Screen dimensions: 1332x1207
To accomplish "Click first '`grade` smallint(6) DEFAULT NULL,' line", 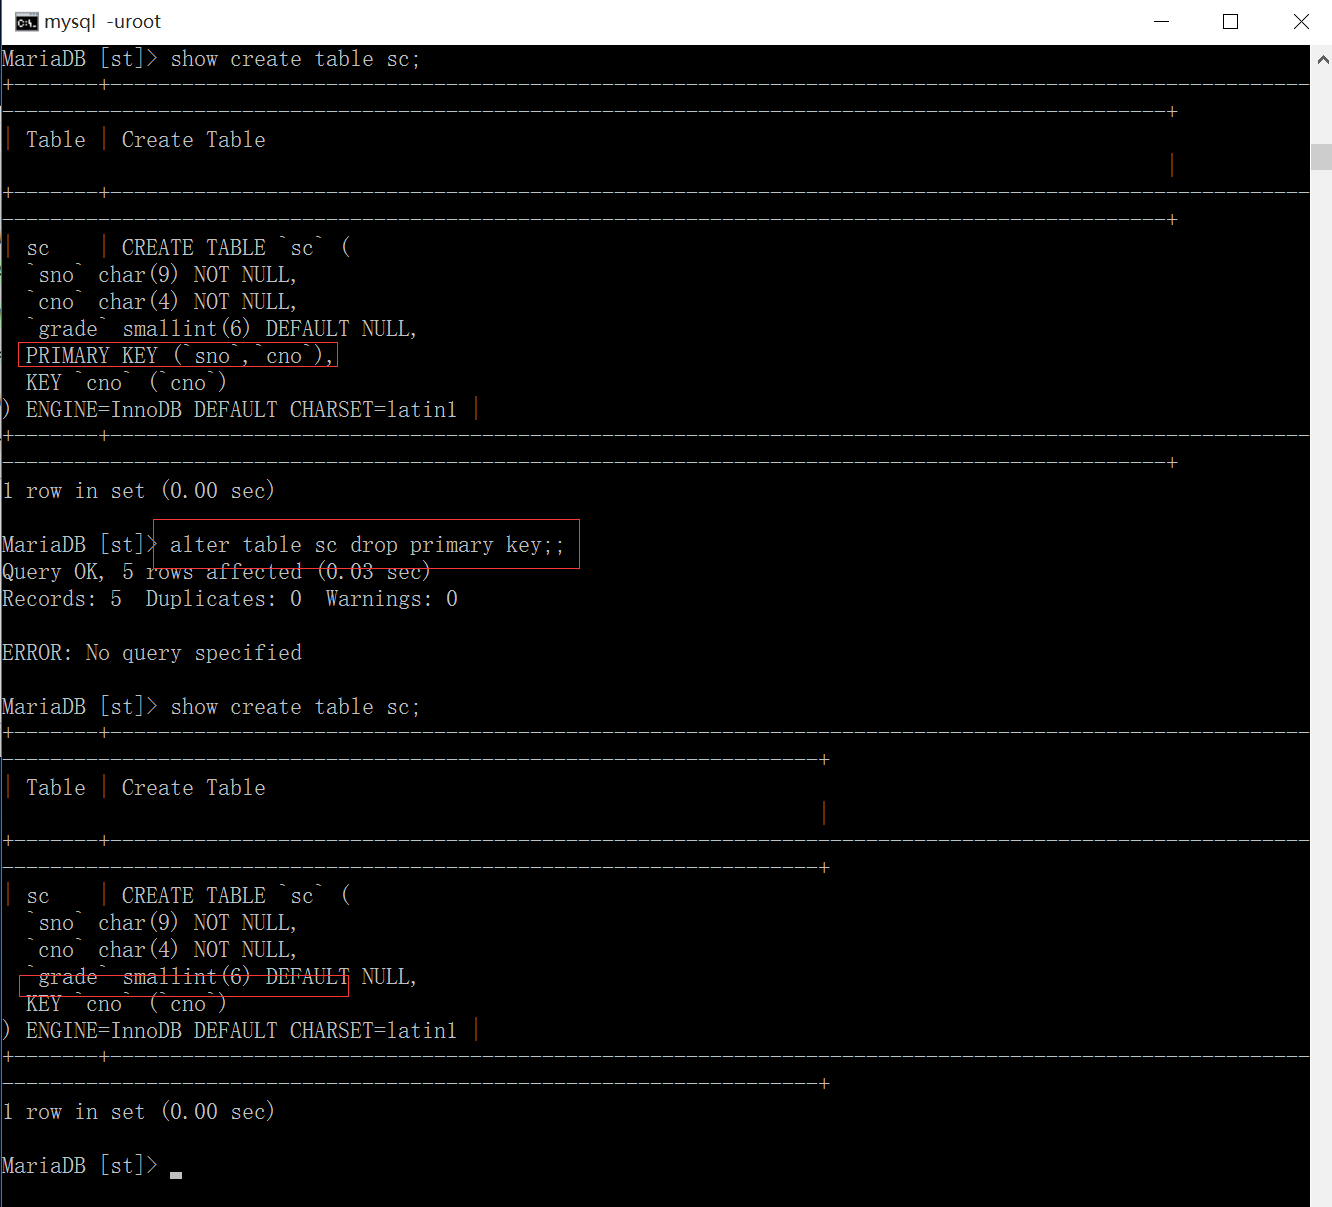I will (x=221, y=329).
